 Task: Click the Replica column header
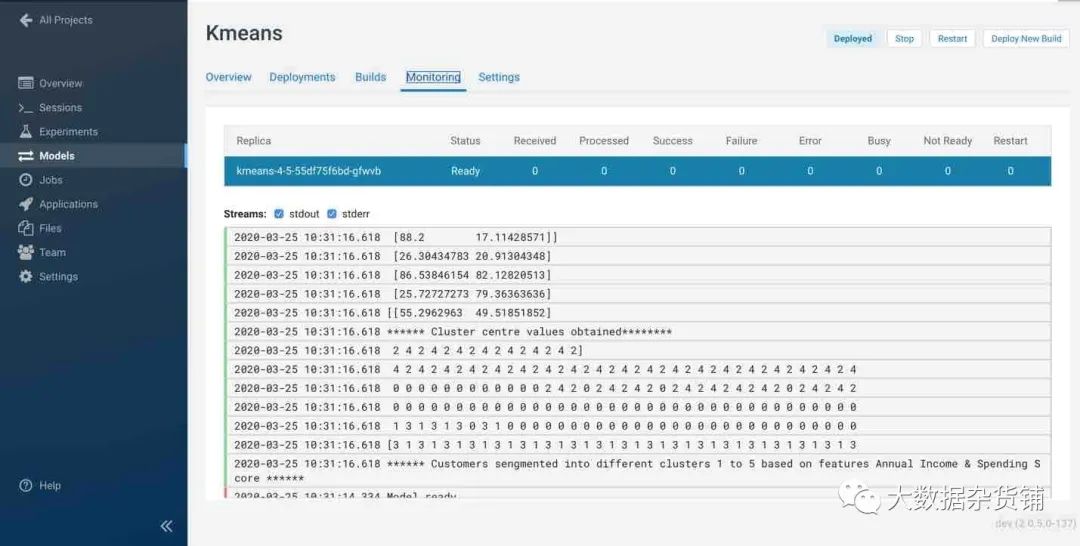click(x=253, y=140)
